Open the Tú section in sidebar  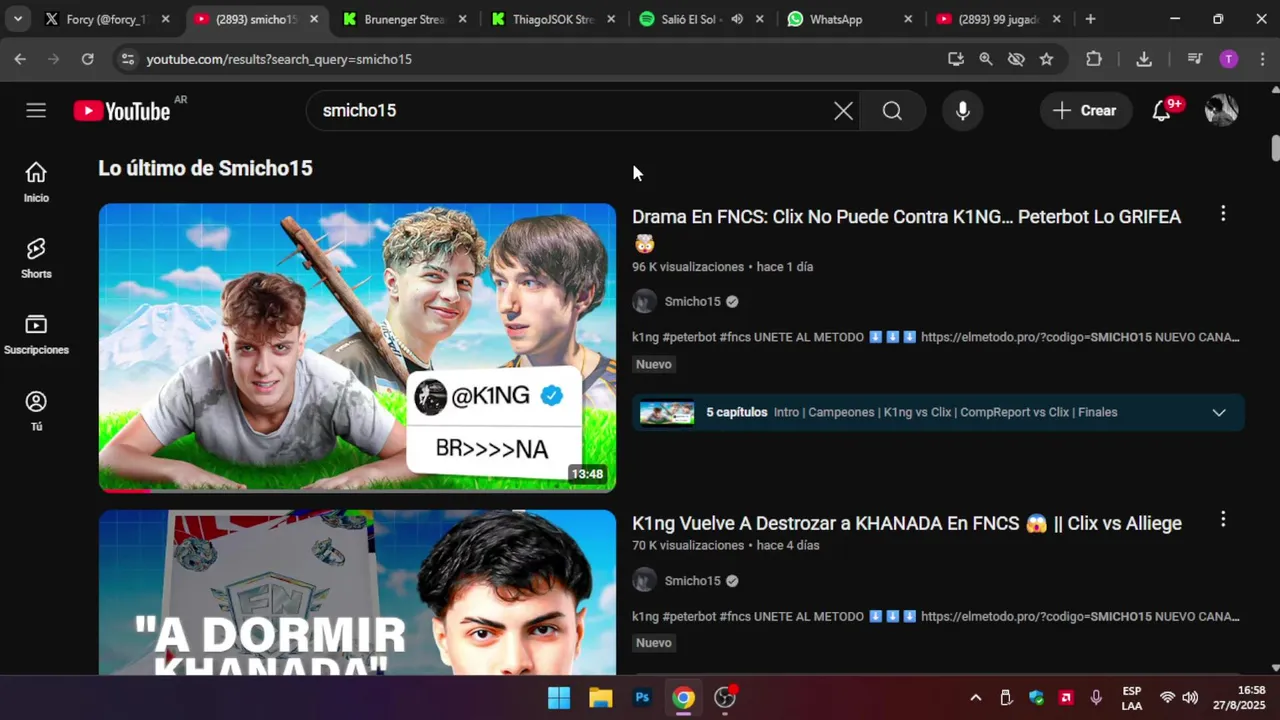point(36,411)
